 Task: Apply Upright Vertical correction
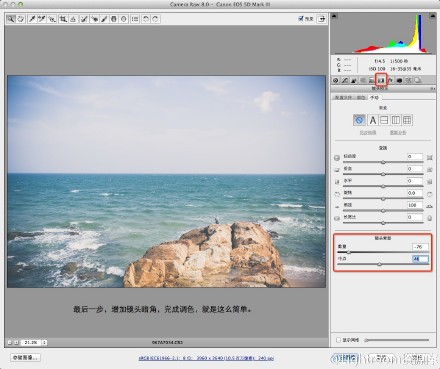pyautogui.click(x=395, y=120)
